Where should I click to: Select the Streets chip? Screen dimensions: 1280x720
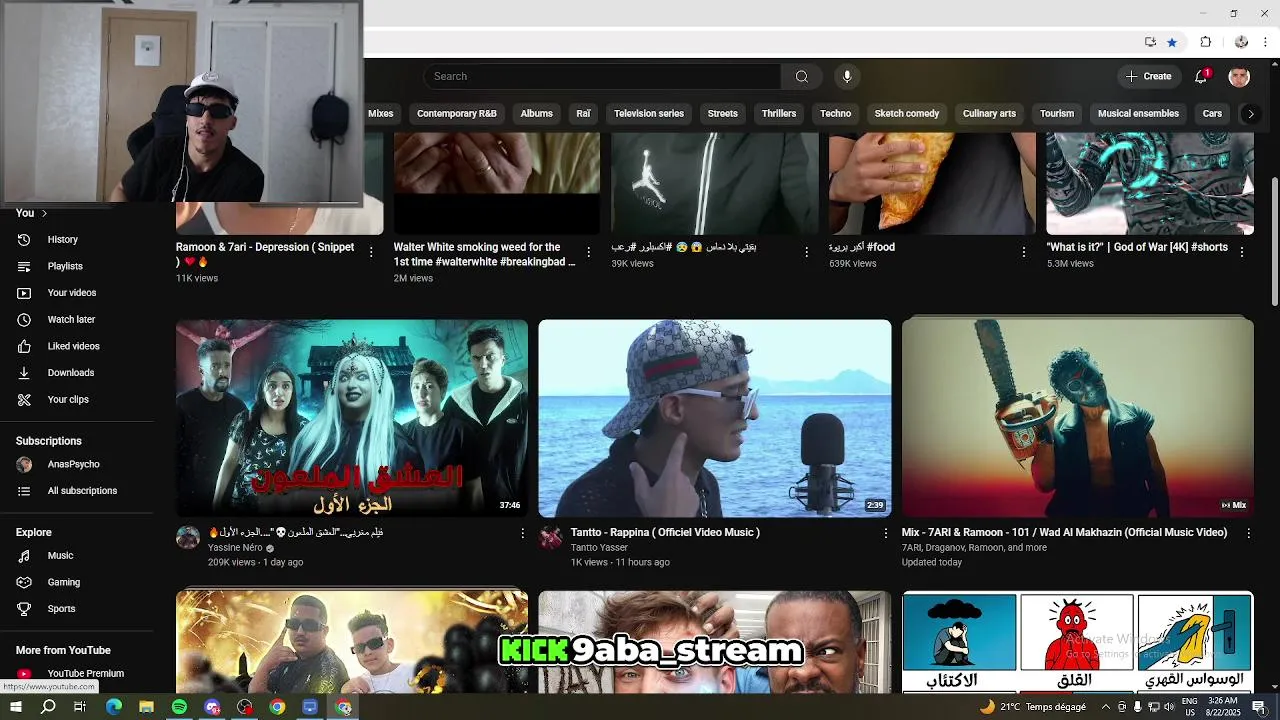pos(722,114)
